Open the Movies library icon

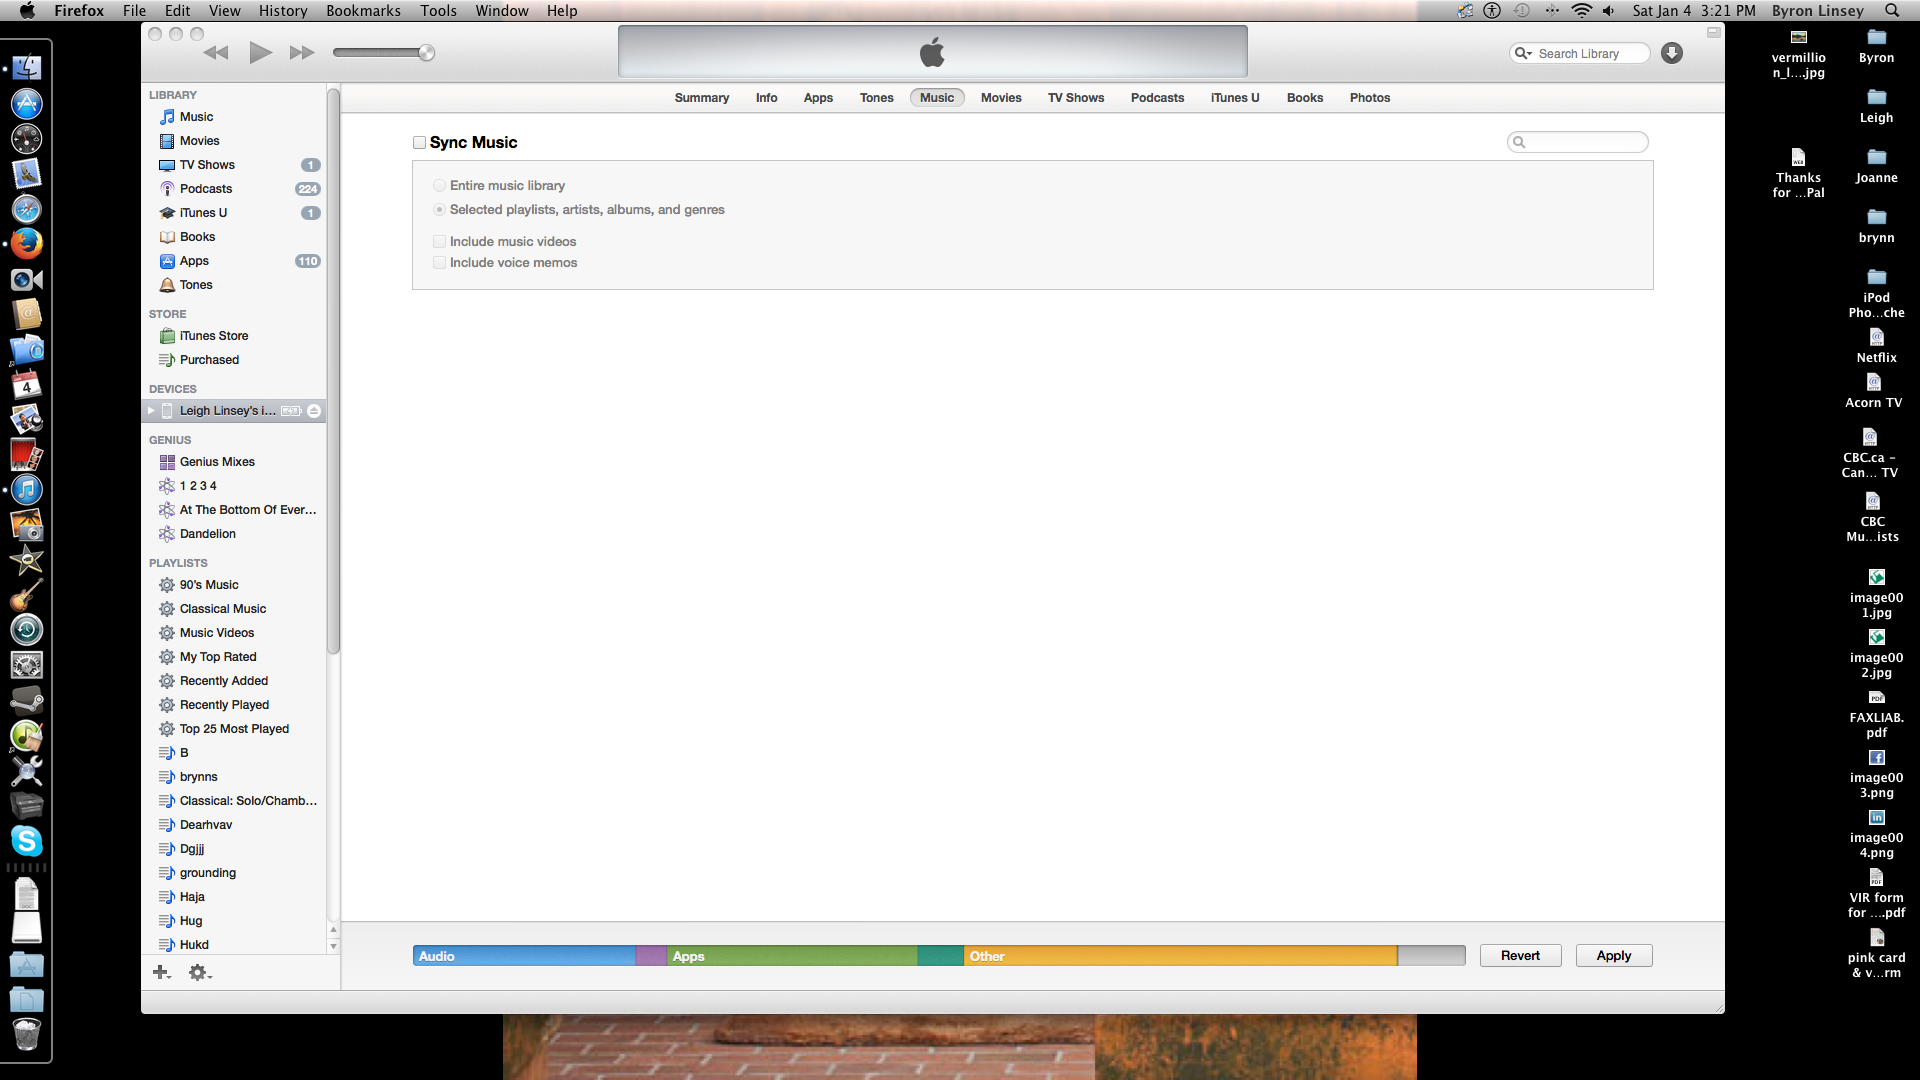[x=167, y=141]
